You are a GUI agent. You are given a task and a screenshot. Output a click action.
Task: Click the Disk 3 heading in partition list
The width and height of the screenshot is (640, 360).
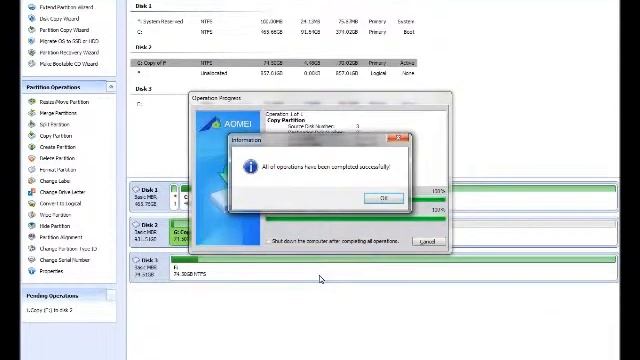[x=143, y=89]
